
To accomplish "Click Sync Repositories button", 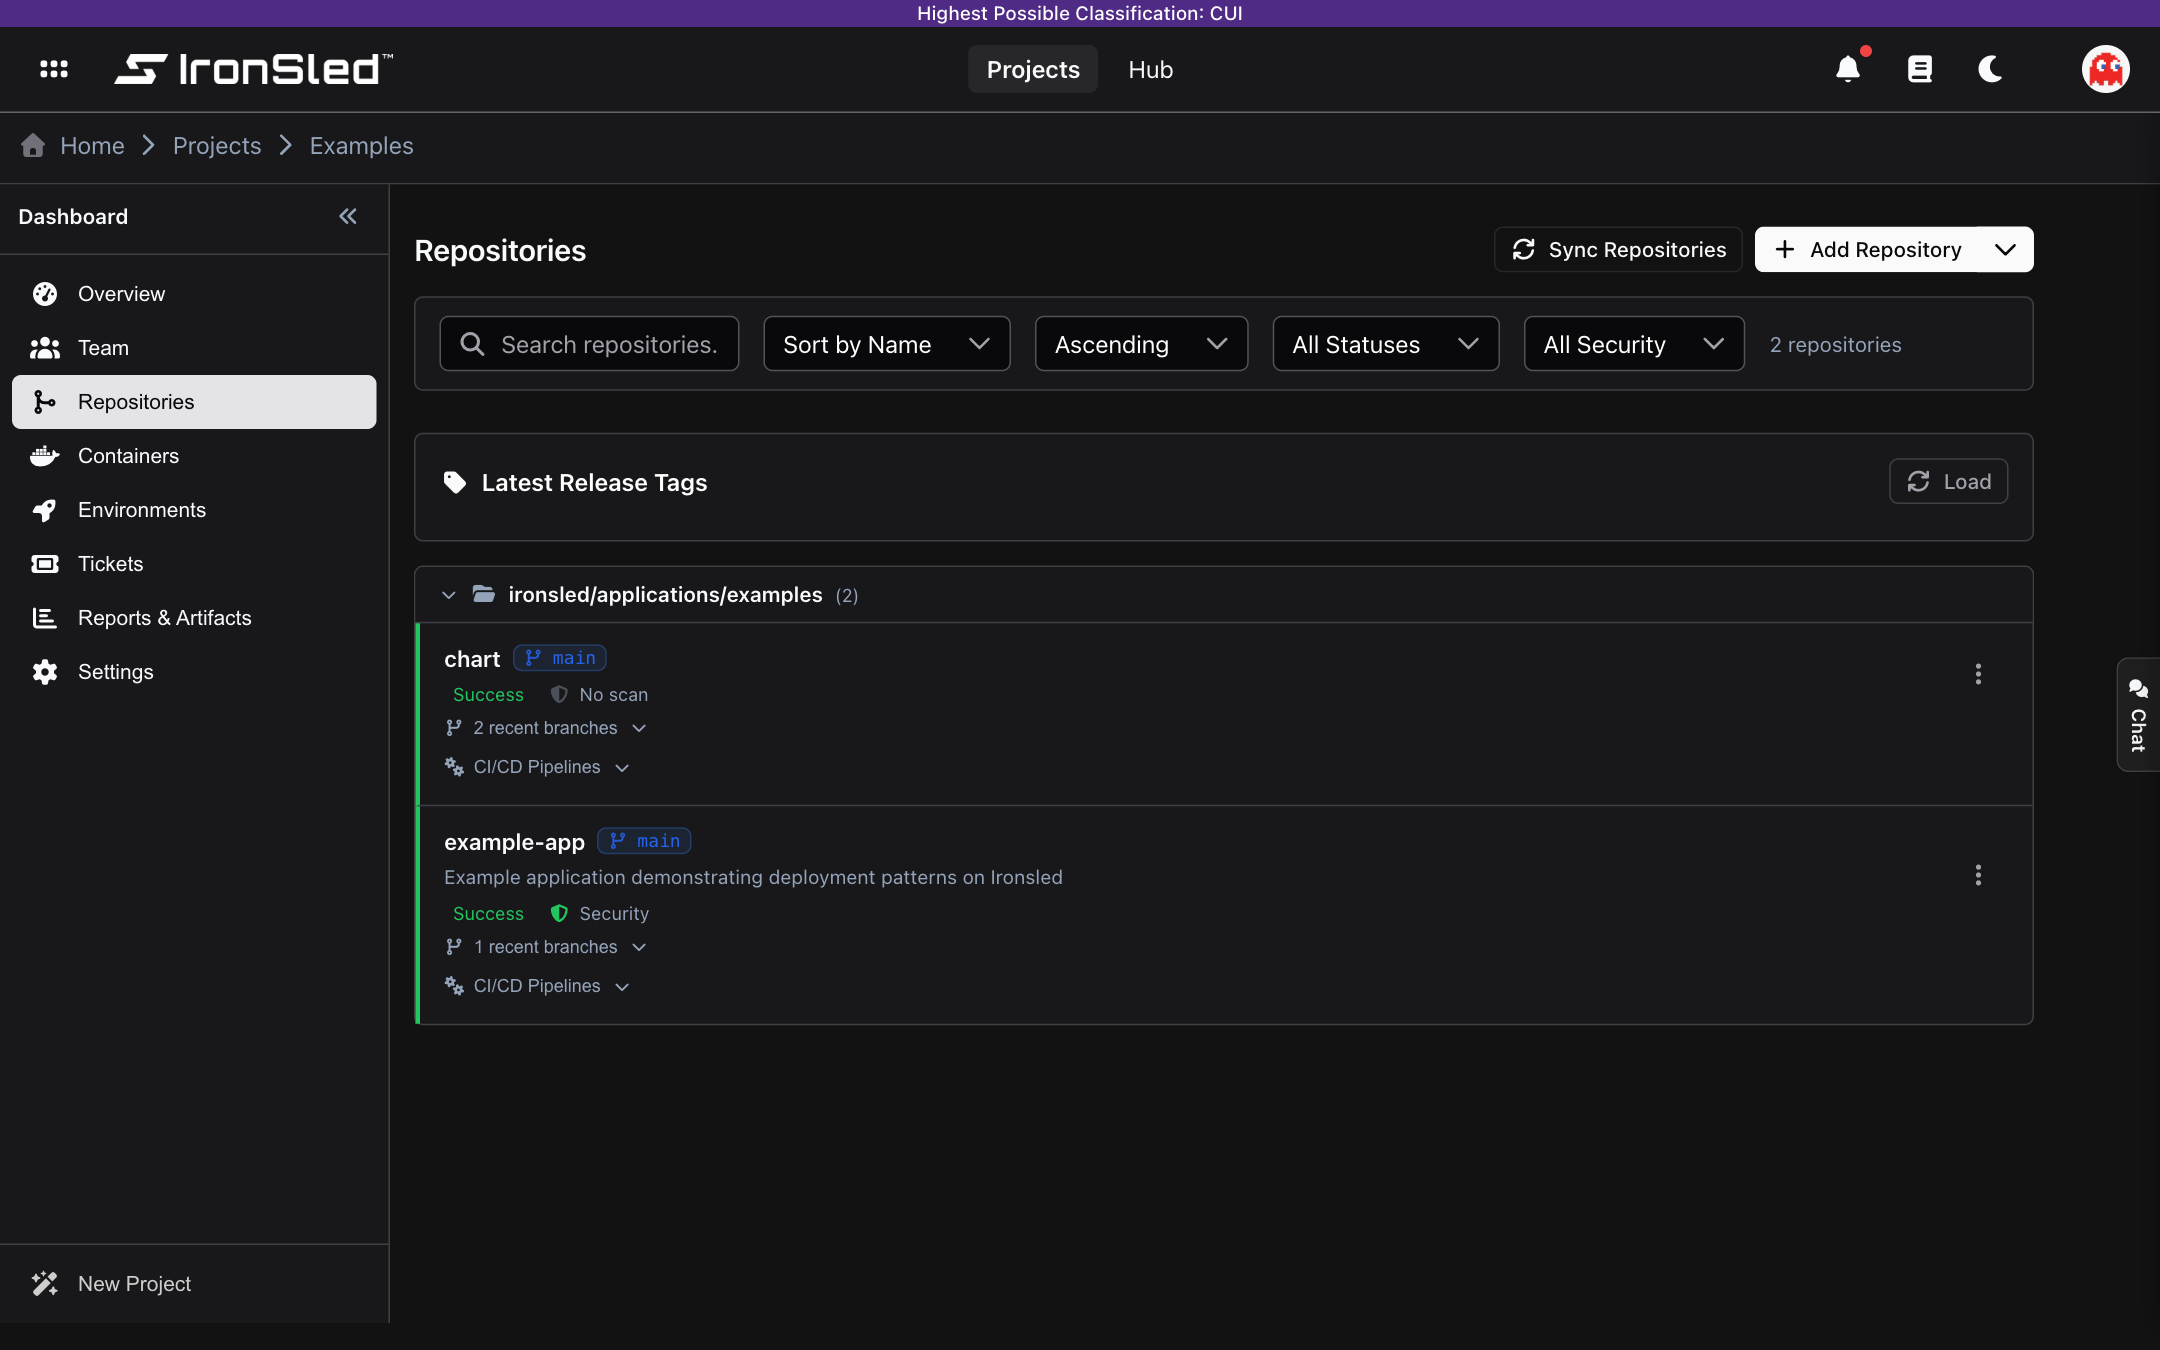I will point(1618,249).
